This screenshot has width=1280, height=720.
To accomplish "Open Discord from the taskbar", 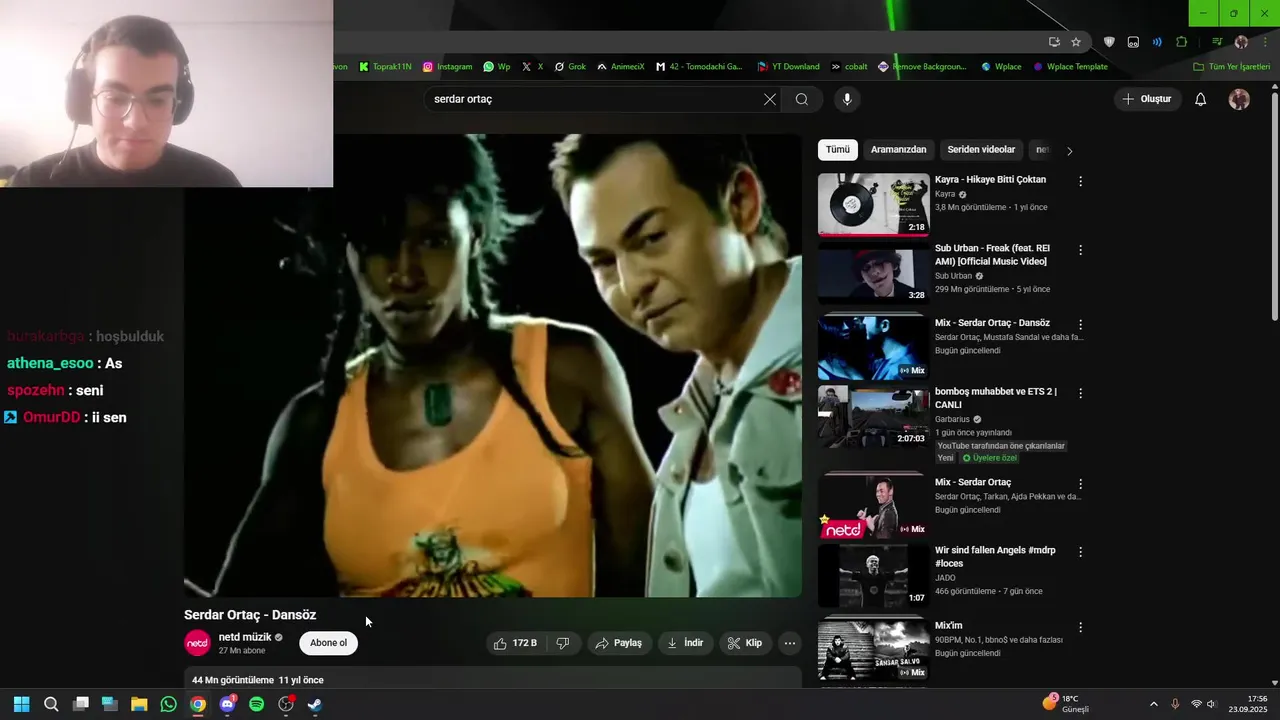I will (227, 704).
